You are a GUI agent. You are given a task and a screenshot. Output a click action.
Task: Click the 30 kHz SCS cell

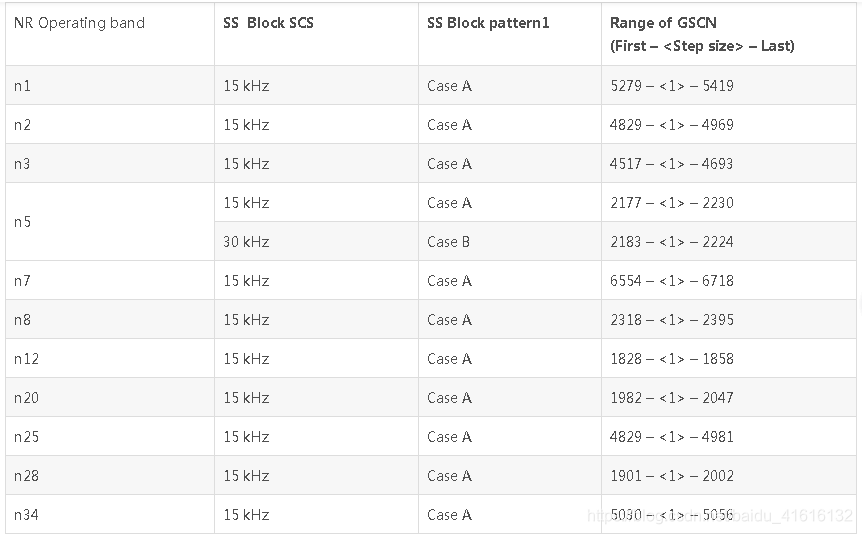pyautogui.click(x=246, y=242)
